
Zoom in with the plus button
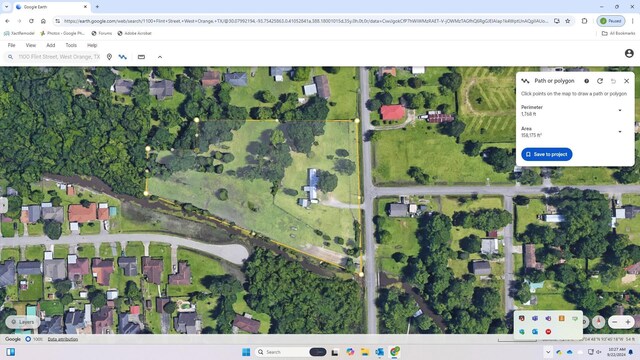(x=628, y=322)
